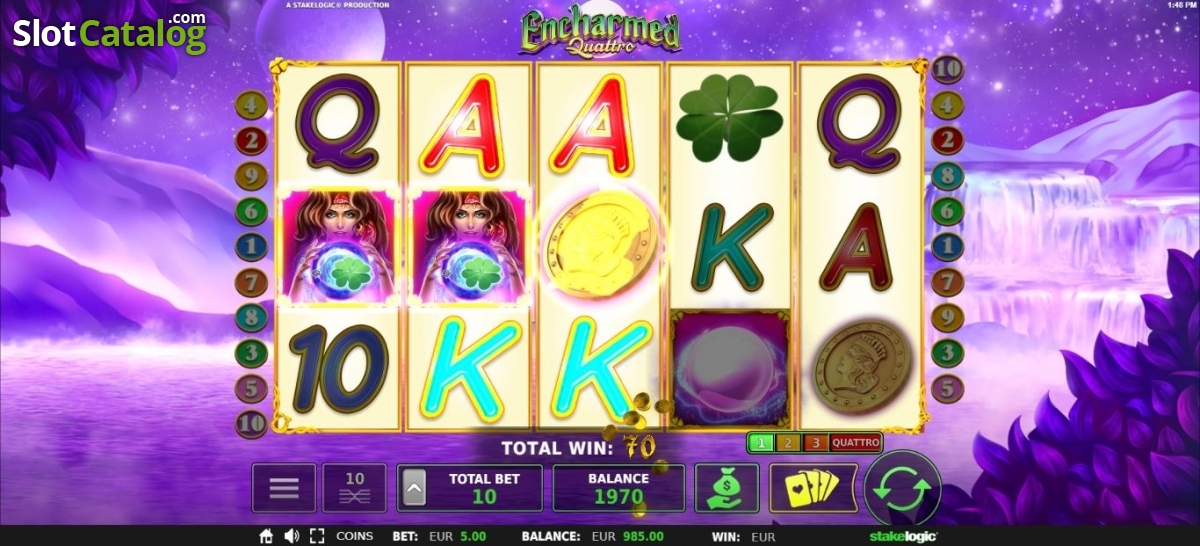Image resolution: width=1200 pixels, height=546 pixels.
Task: Mute sound with the speaker icon
Action: [292, 536]
